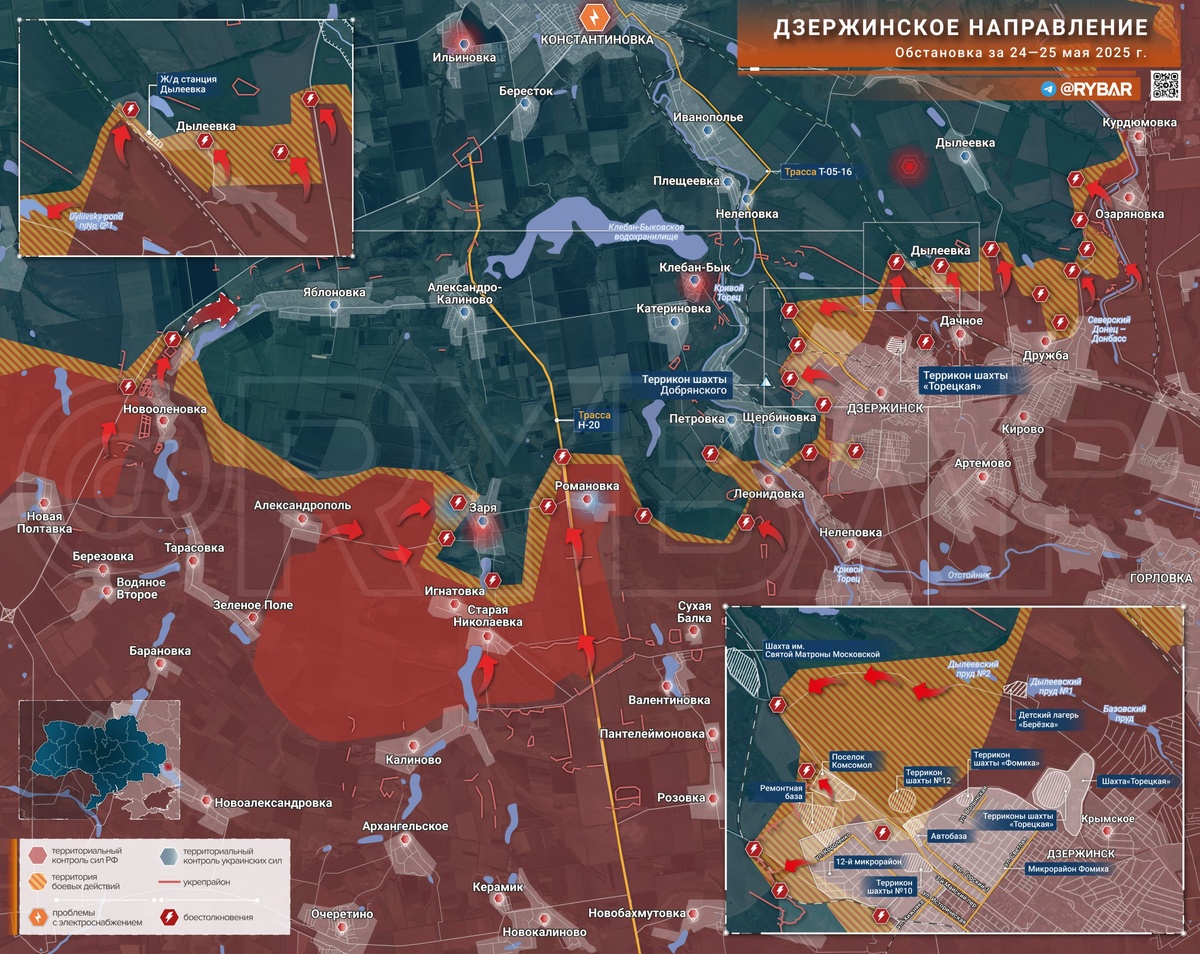Click the settlement dot of Яблоновка

pyautogui.click(x=334, y=305)
